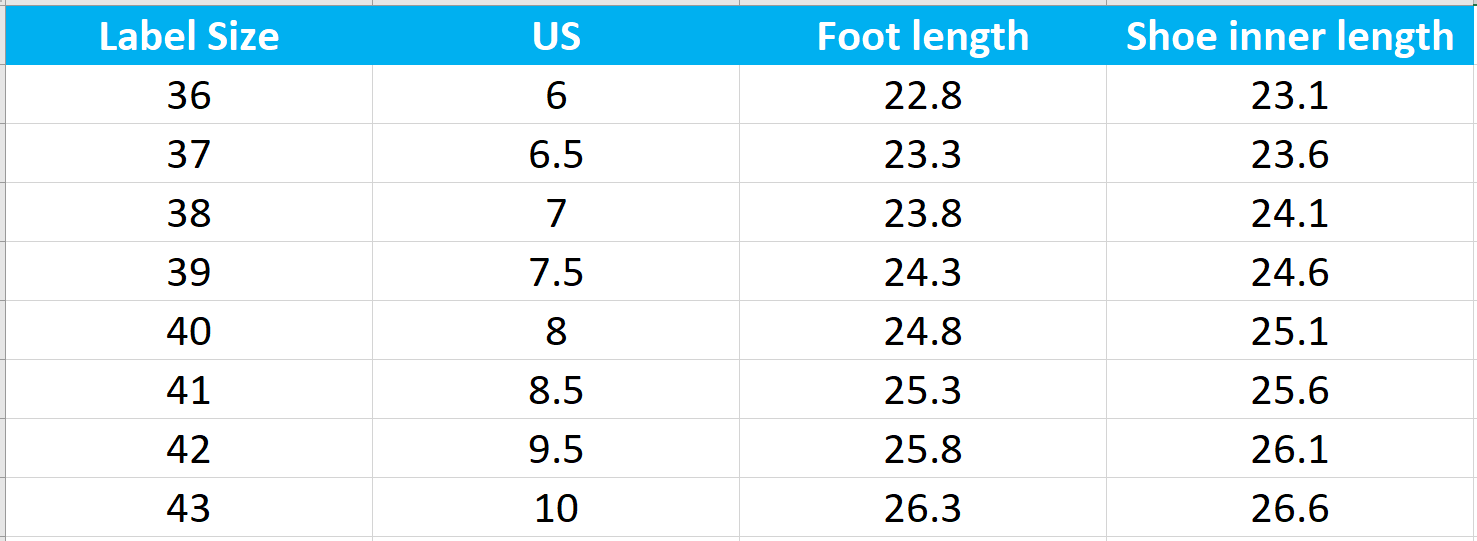Select the Label Size header cell
This screenshot has height=541, width=1477.
click(189, 37)
